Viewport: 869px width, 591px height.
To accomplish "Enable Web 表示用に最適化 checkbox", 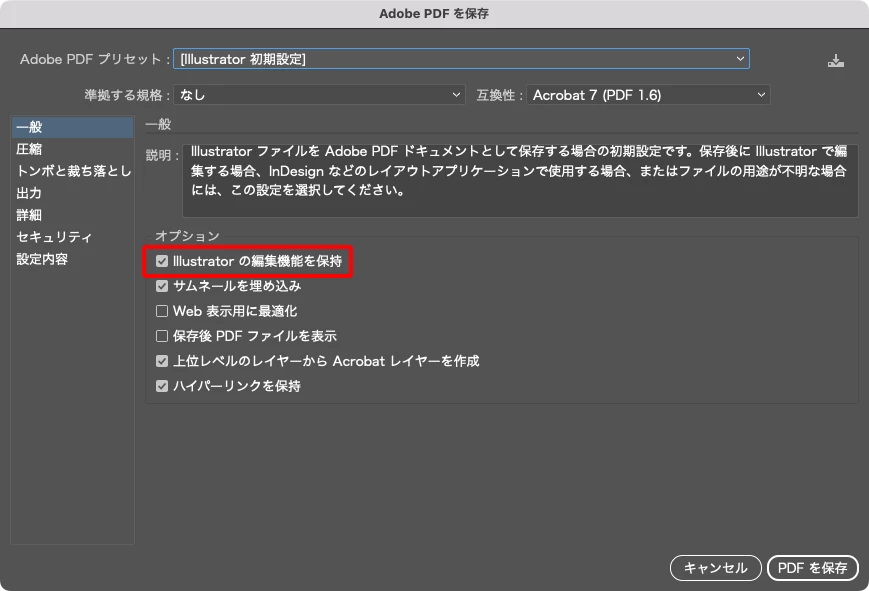I will pyautogui.click(x=162, y=311).
